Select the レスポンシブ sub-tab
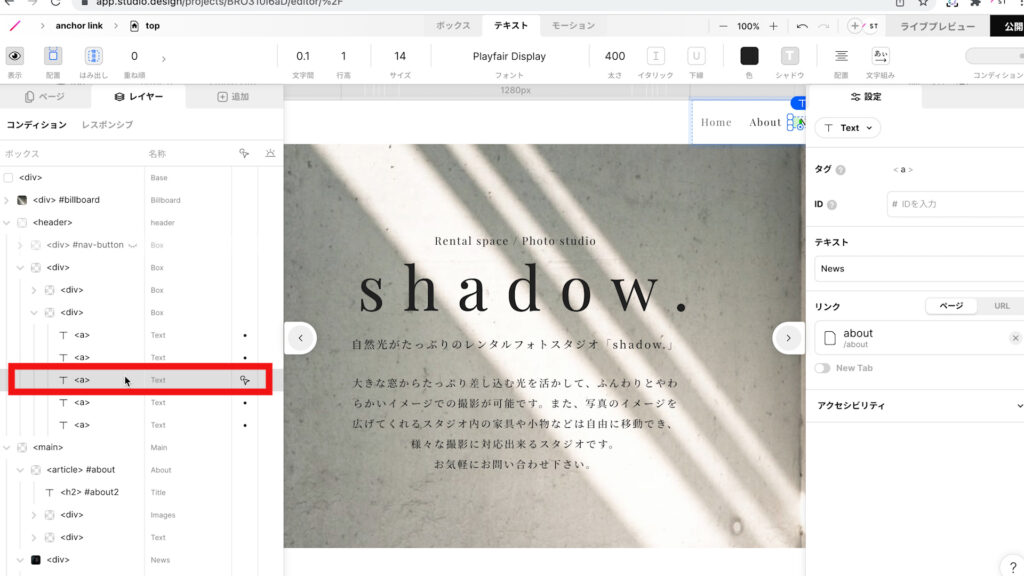This screenshot has width=1024, height=576. click(107, 124)
